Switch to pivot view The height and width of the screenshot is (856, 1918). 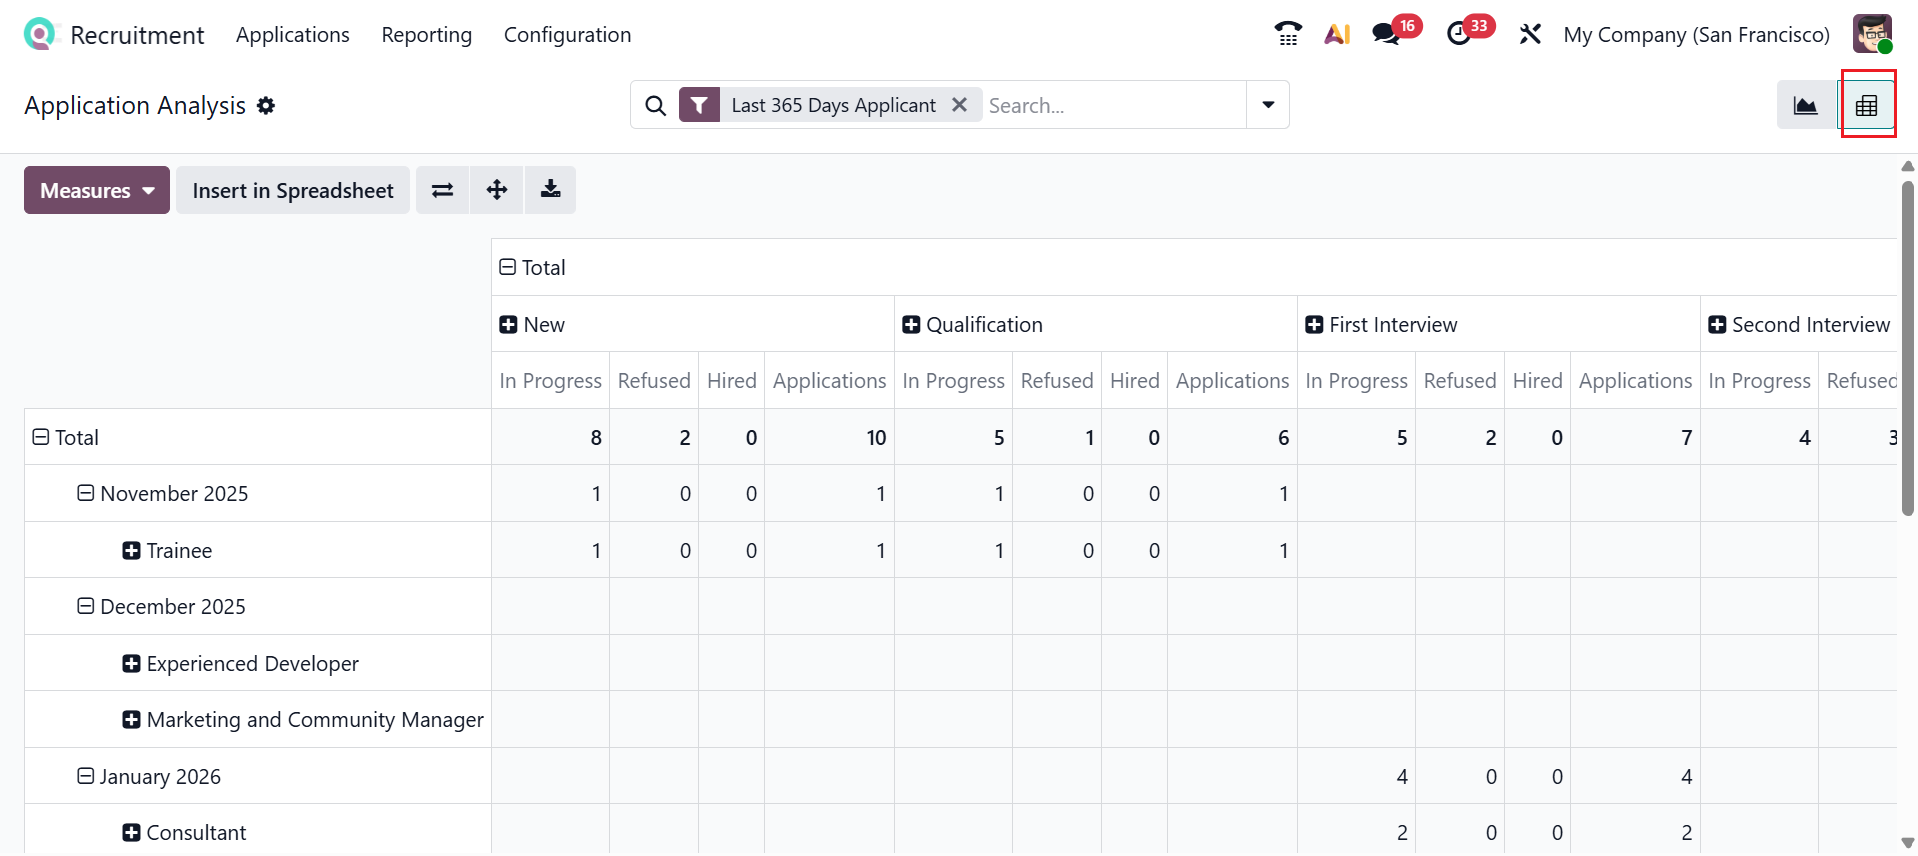(x=1866, y=105)
